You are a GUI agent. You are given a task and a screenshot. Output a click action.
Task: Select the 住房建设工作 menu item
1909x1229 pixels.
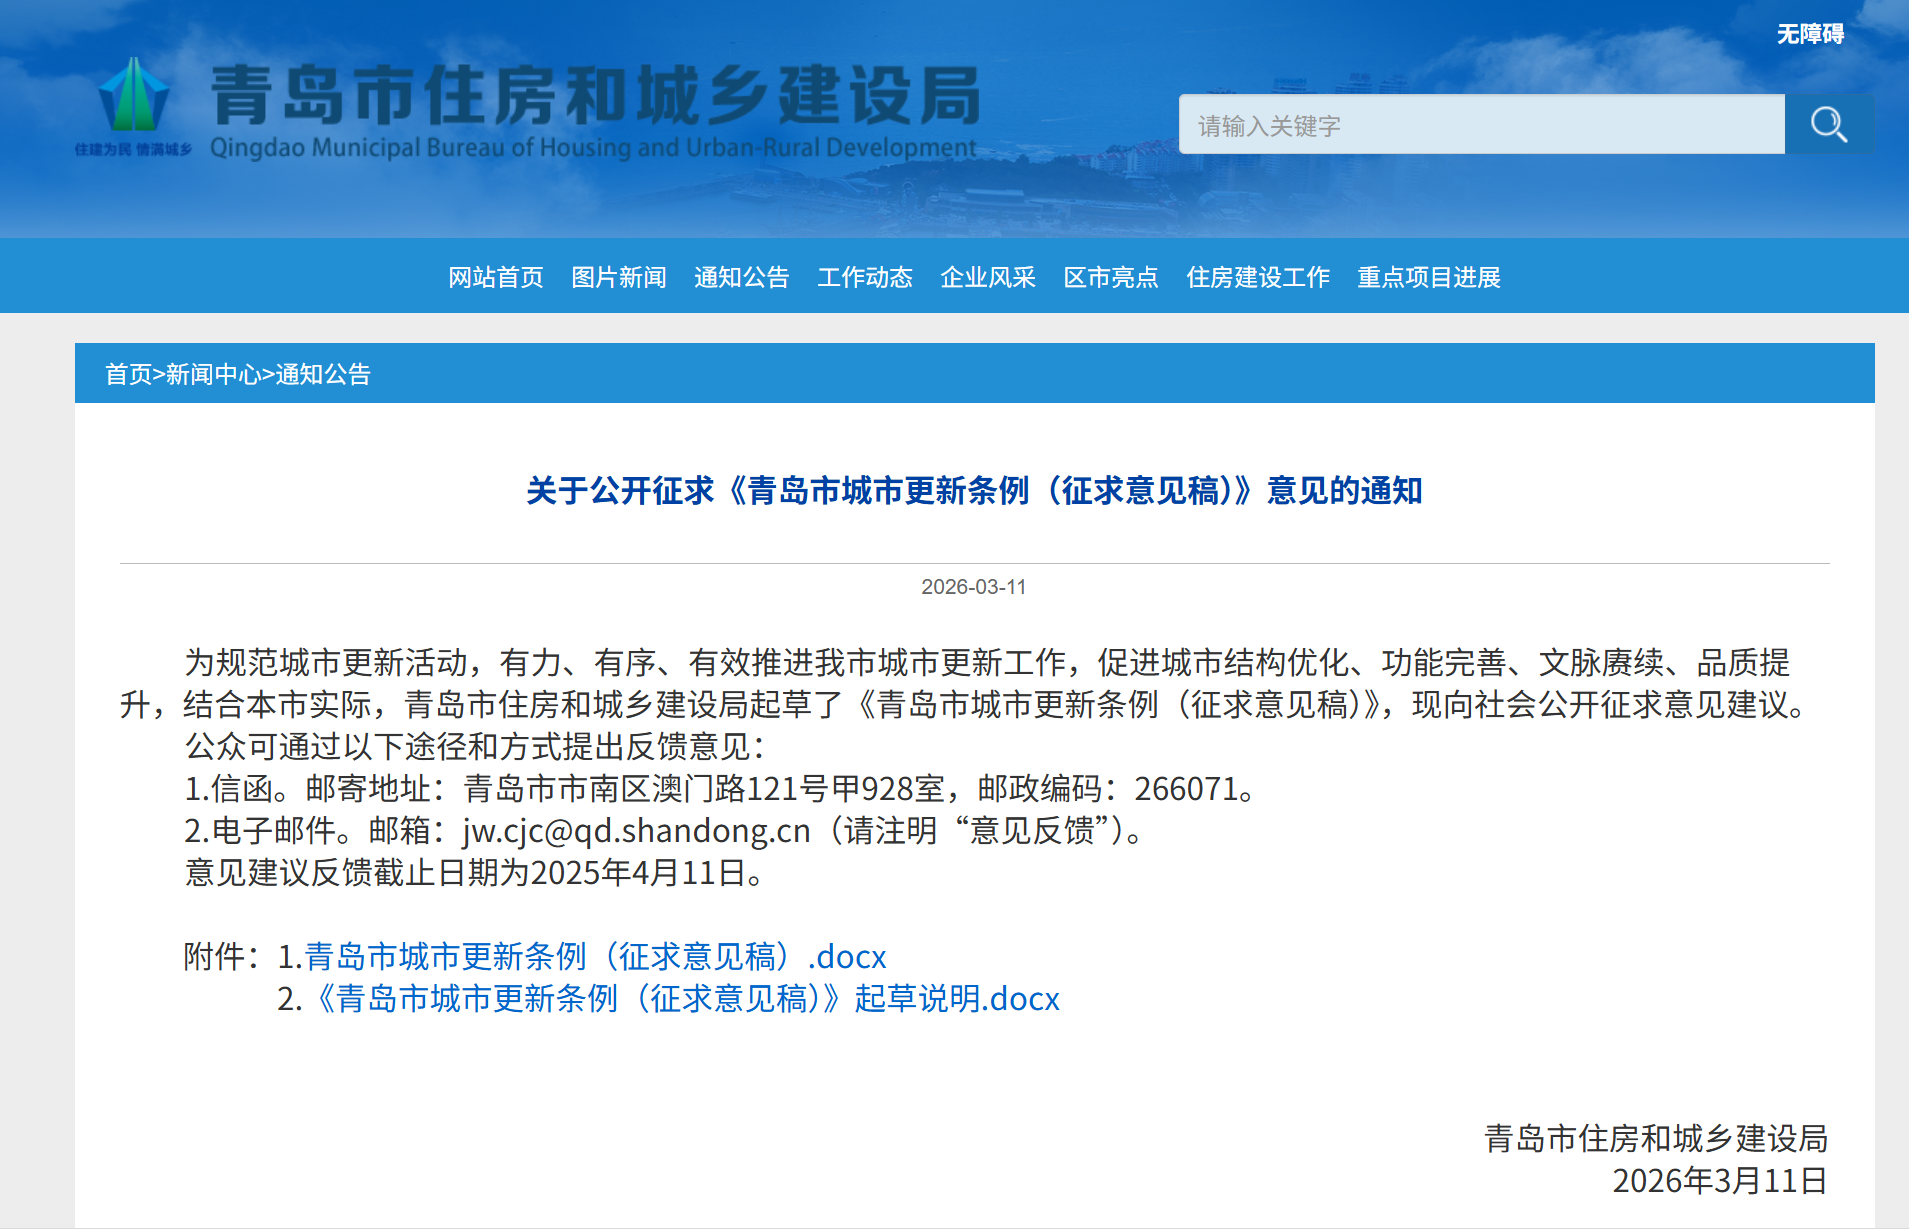click(1257, 277)
